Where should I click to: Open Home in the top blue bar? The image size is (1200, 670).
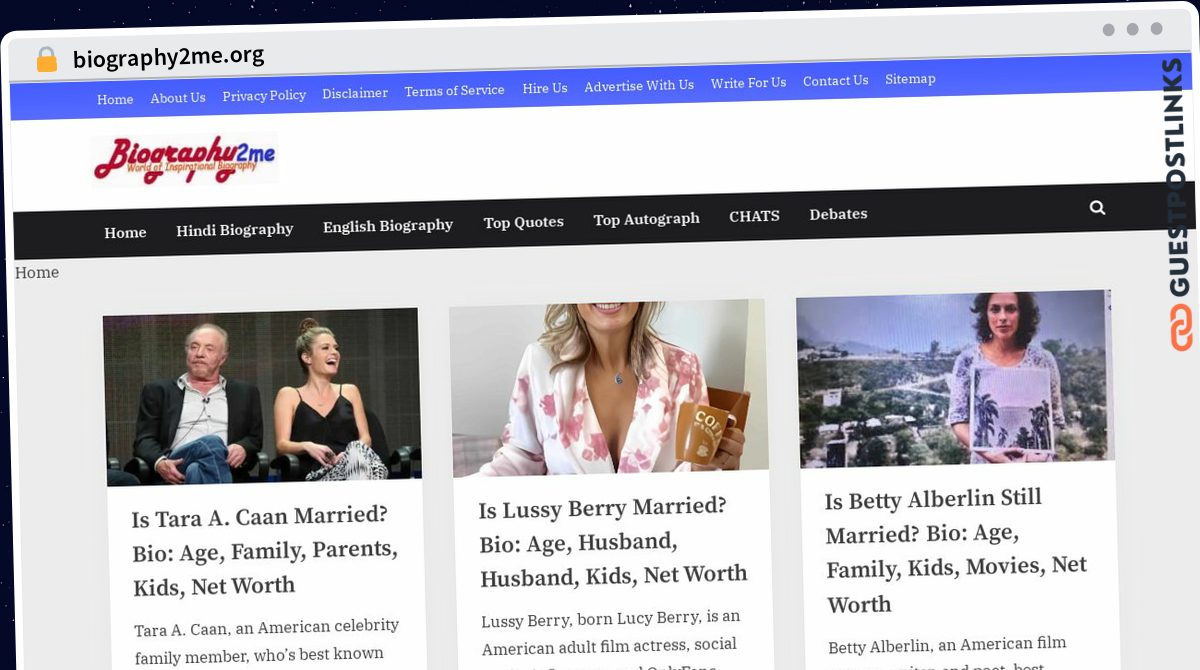(x=115, y=99)
